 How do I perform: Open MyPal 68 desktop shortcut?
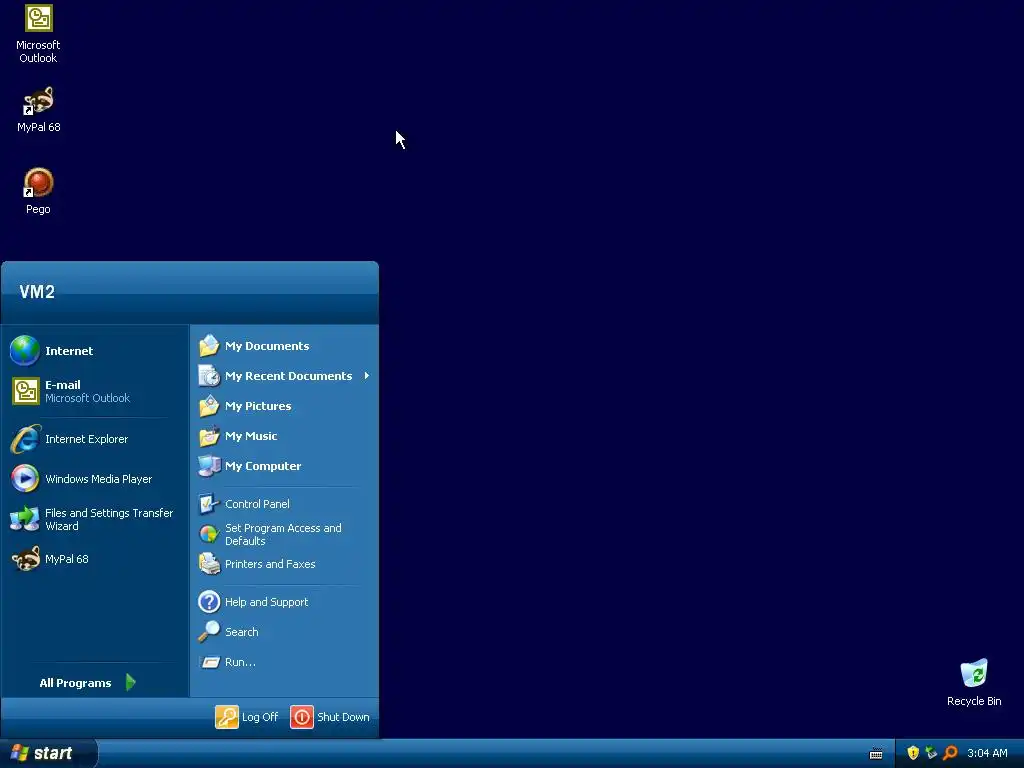click(x=38, y=110)
